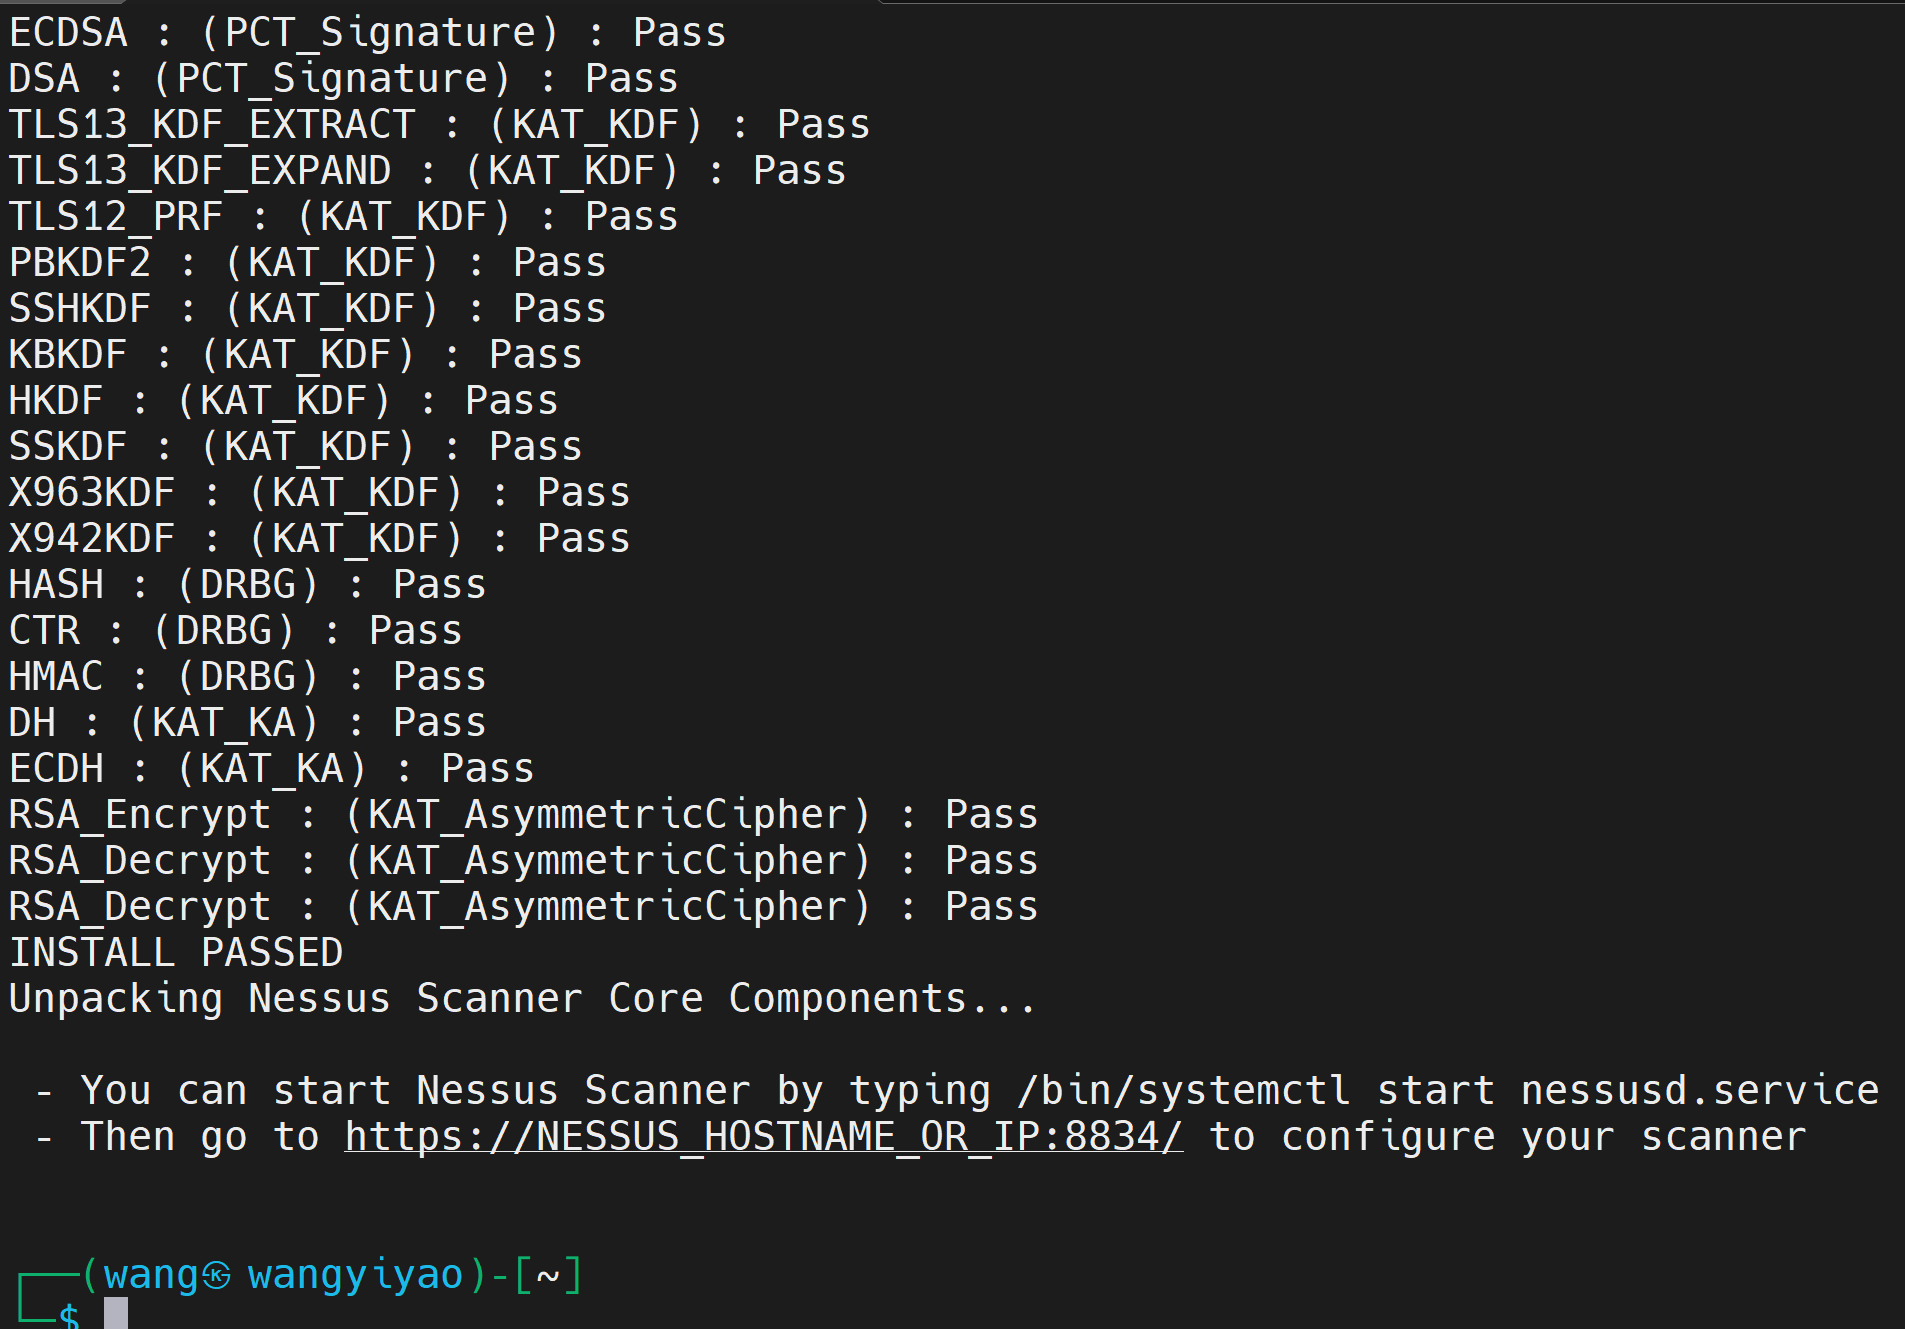This screenshot has height=1329, width=1905.
Task: Click the /bin/systemctl command path
Action: [x=1184, y=1091]
